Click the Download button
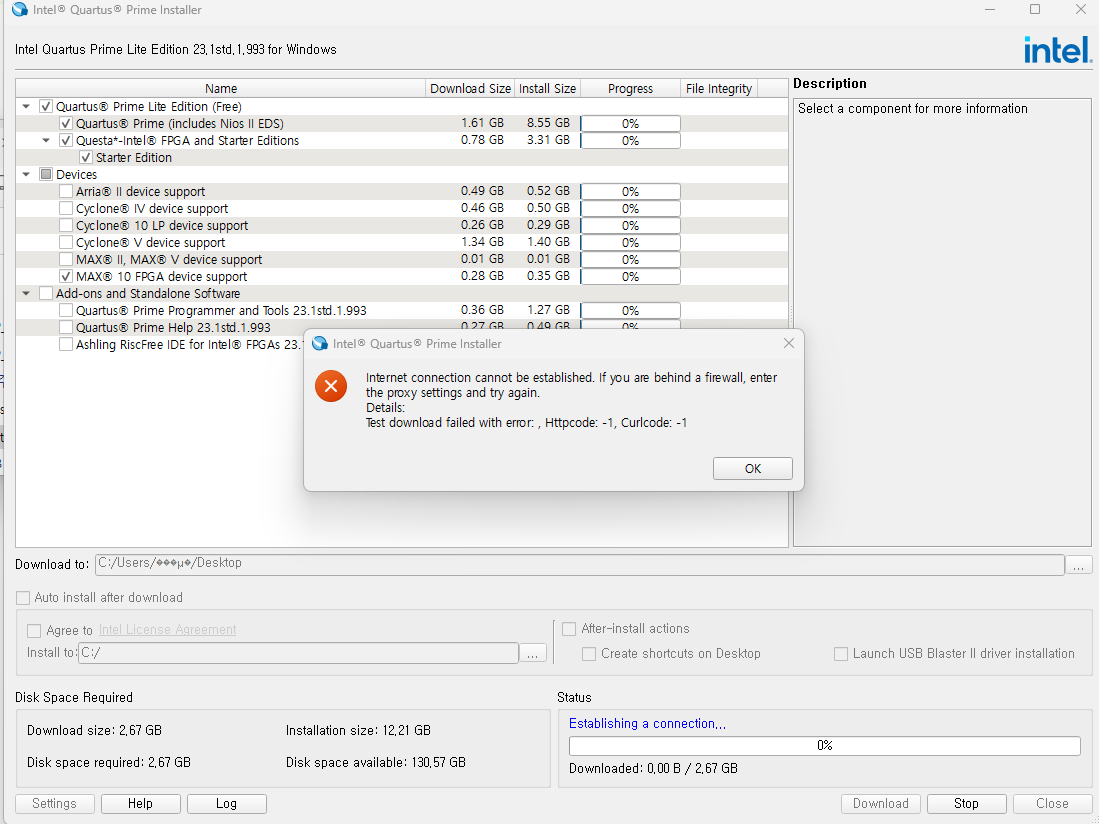 pos(880,804)
